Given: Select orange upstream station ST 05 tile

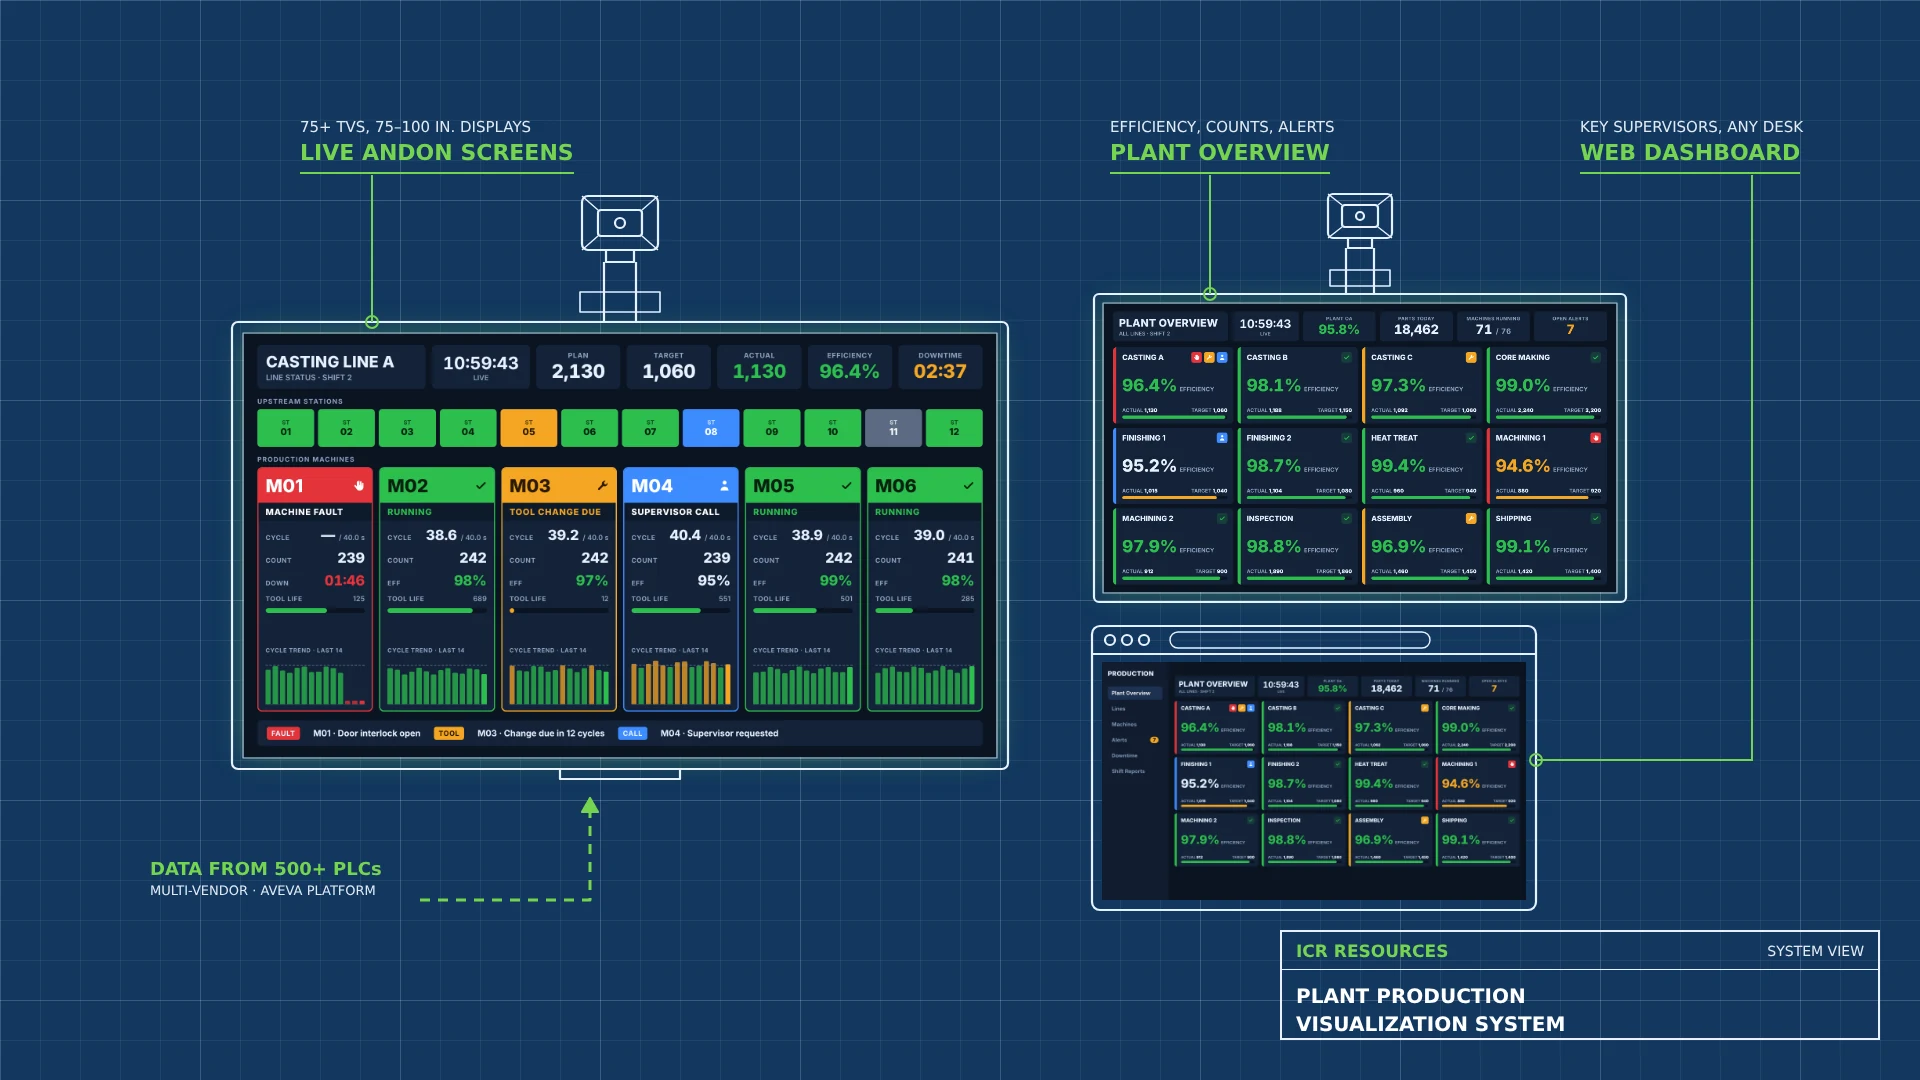Looking at the screenshot, I should (x=529, y=428).
